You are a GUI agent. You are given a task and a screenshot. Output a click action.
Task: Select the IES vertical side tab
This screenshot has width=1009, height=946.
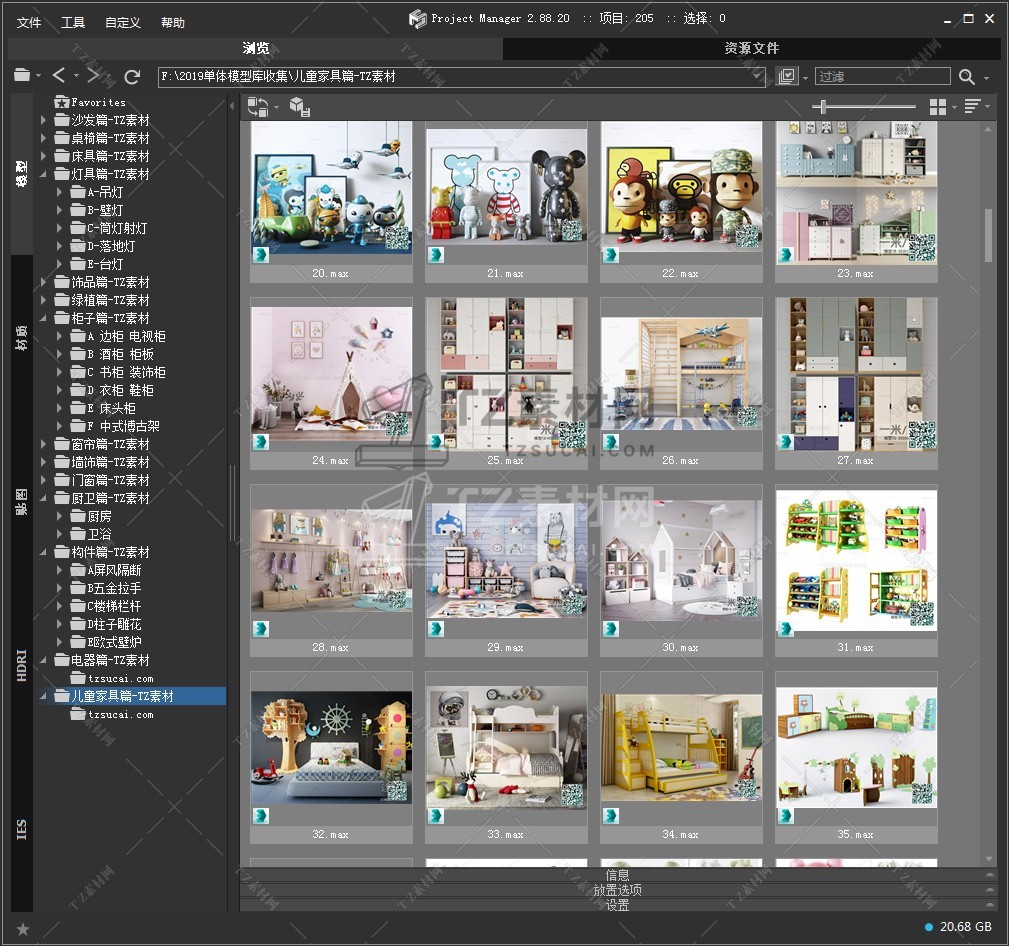tap(22, 830)
